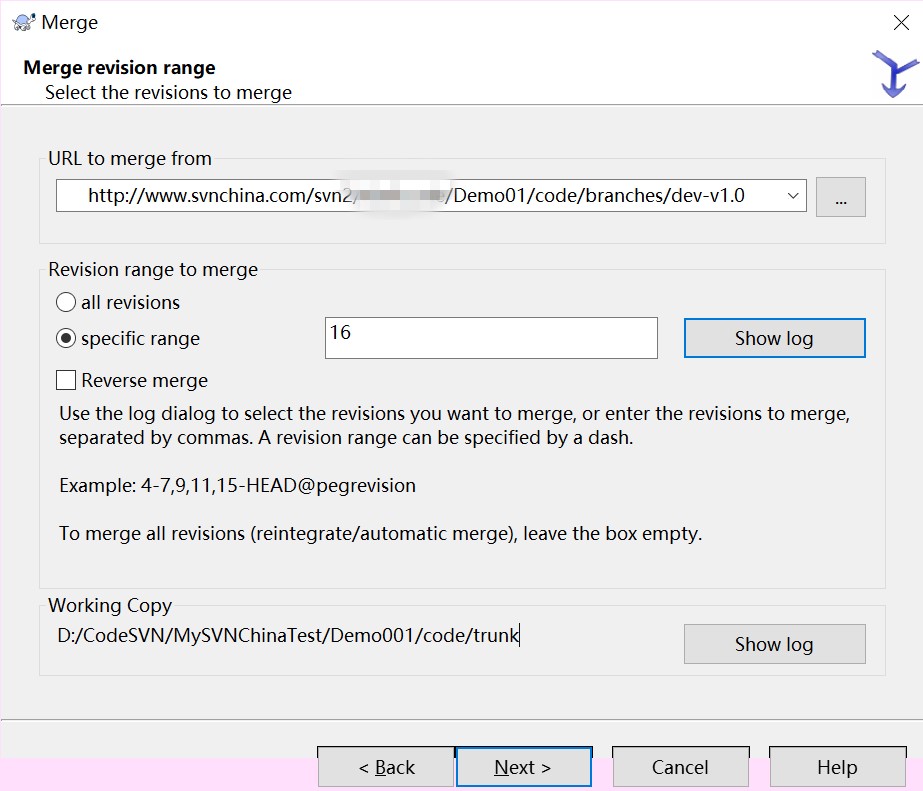Select the 'specific range' radio option
The image size is (923, 791).
[66, 339]
